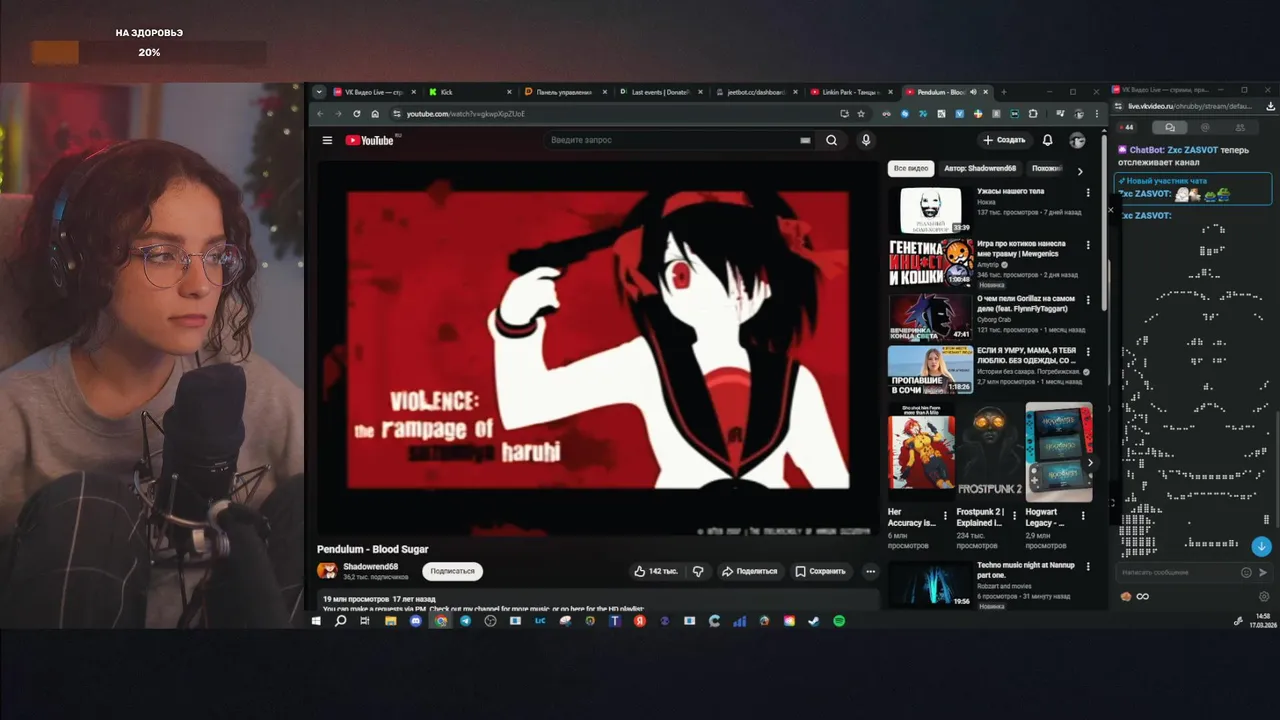Open Steam from the taskbar
Viewport: 1280px width, 720px height.
[814, 621]
